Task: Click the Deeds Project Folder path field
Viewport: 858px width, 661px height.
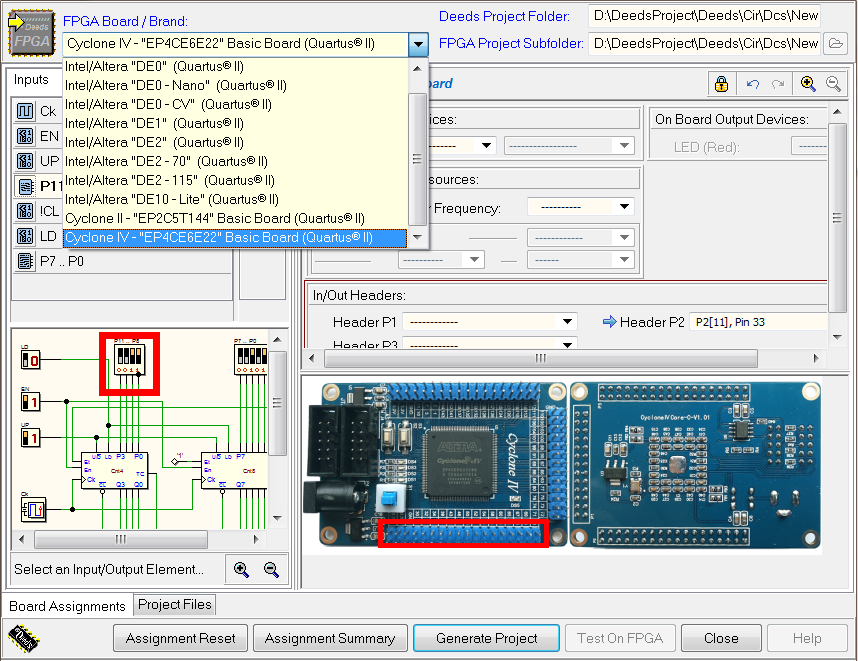Action: tap(706, 15)
